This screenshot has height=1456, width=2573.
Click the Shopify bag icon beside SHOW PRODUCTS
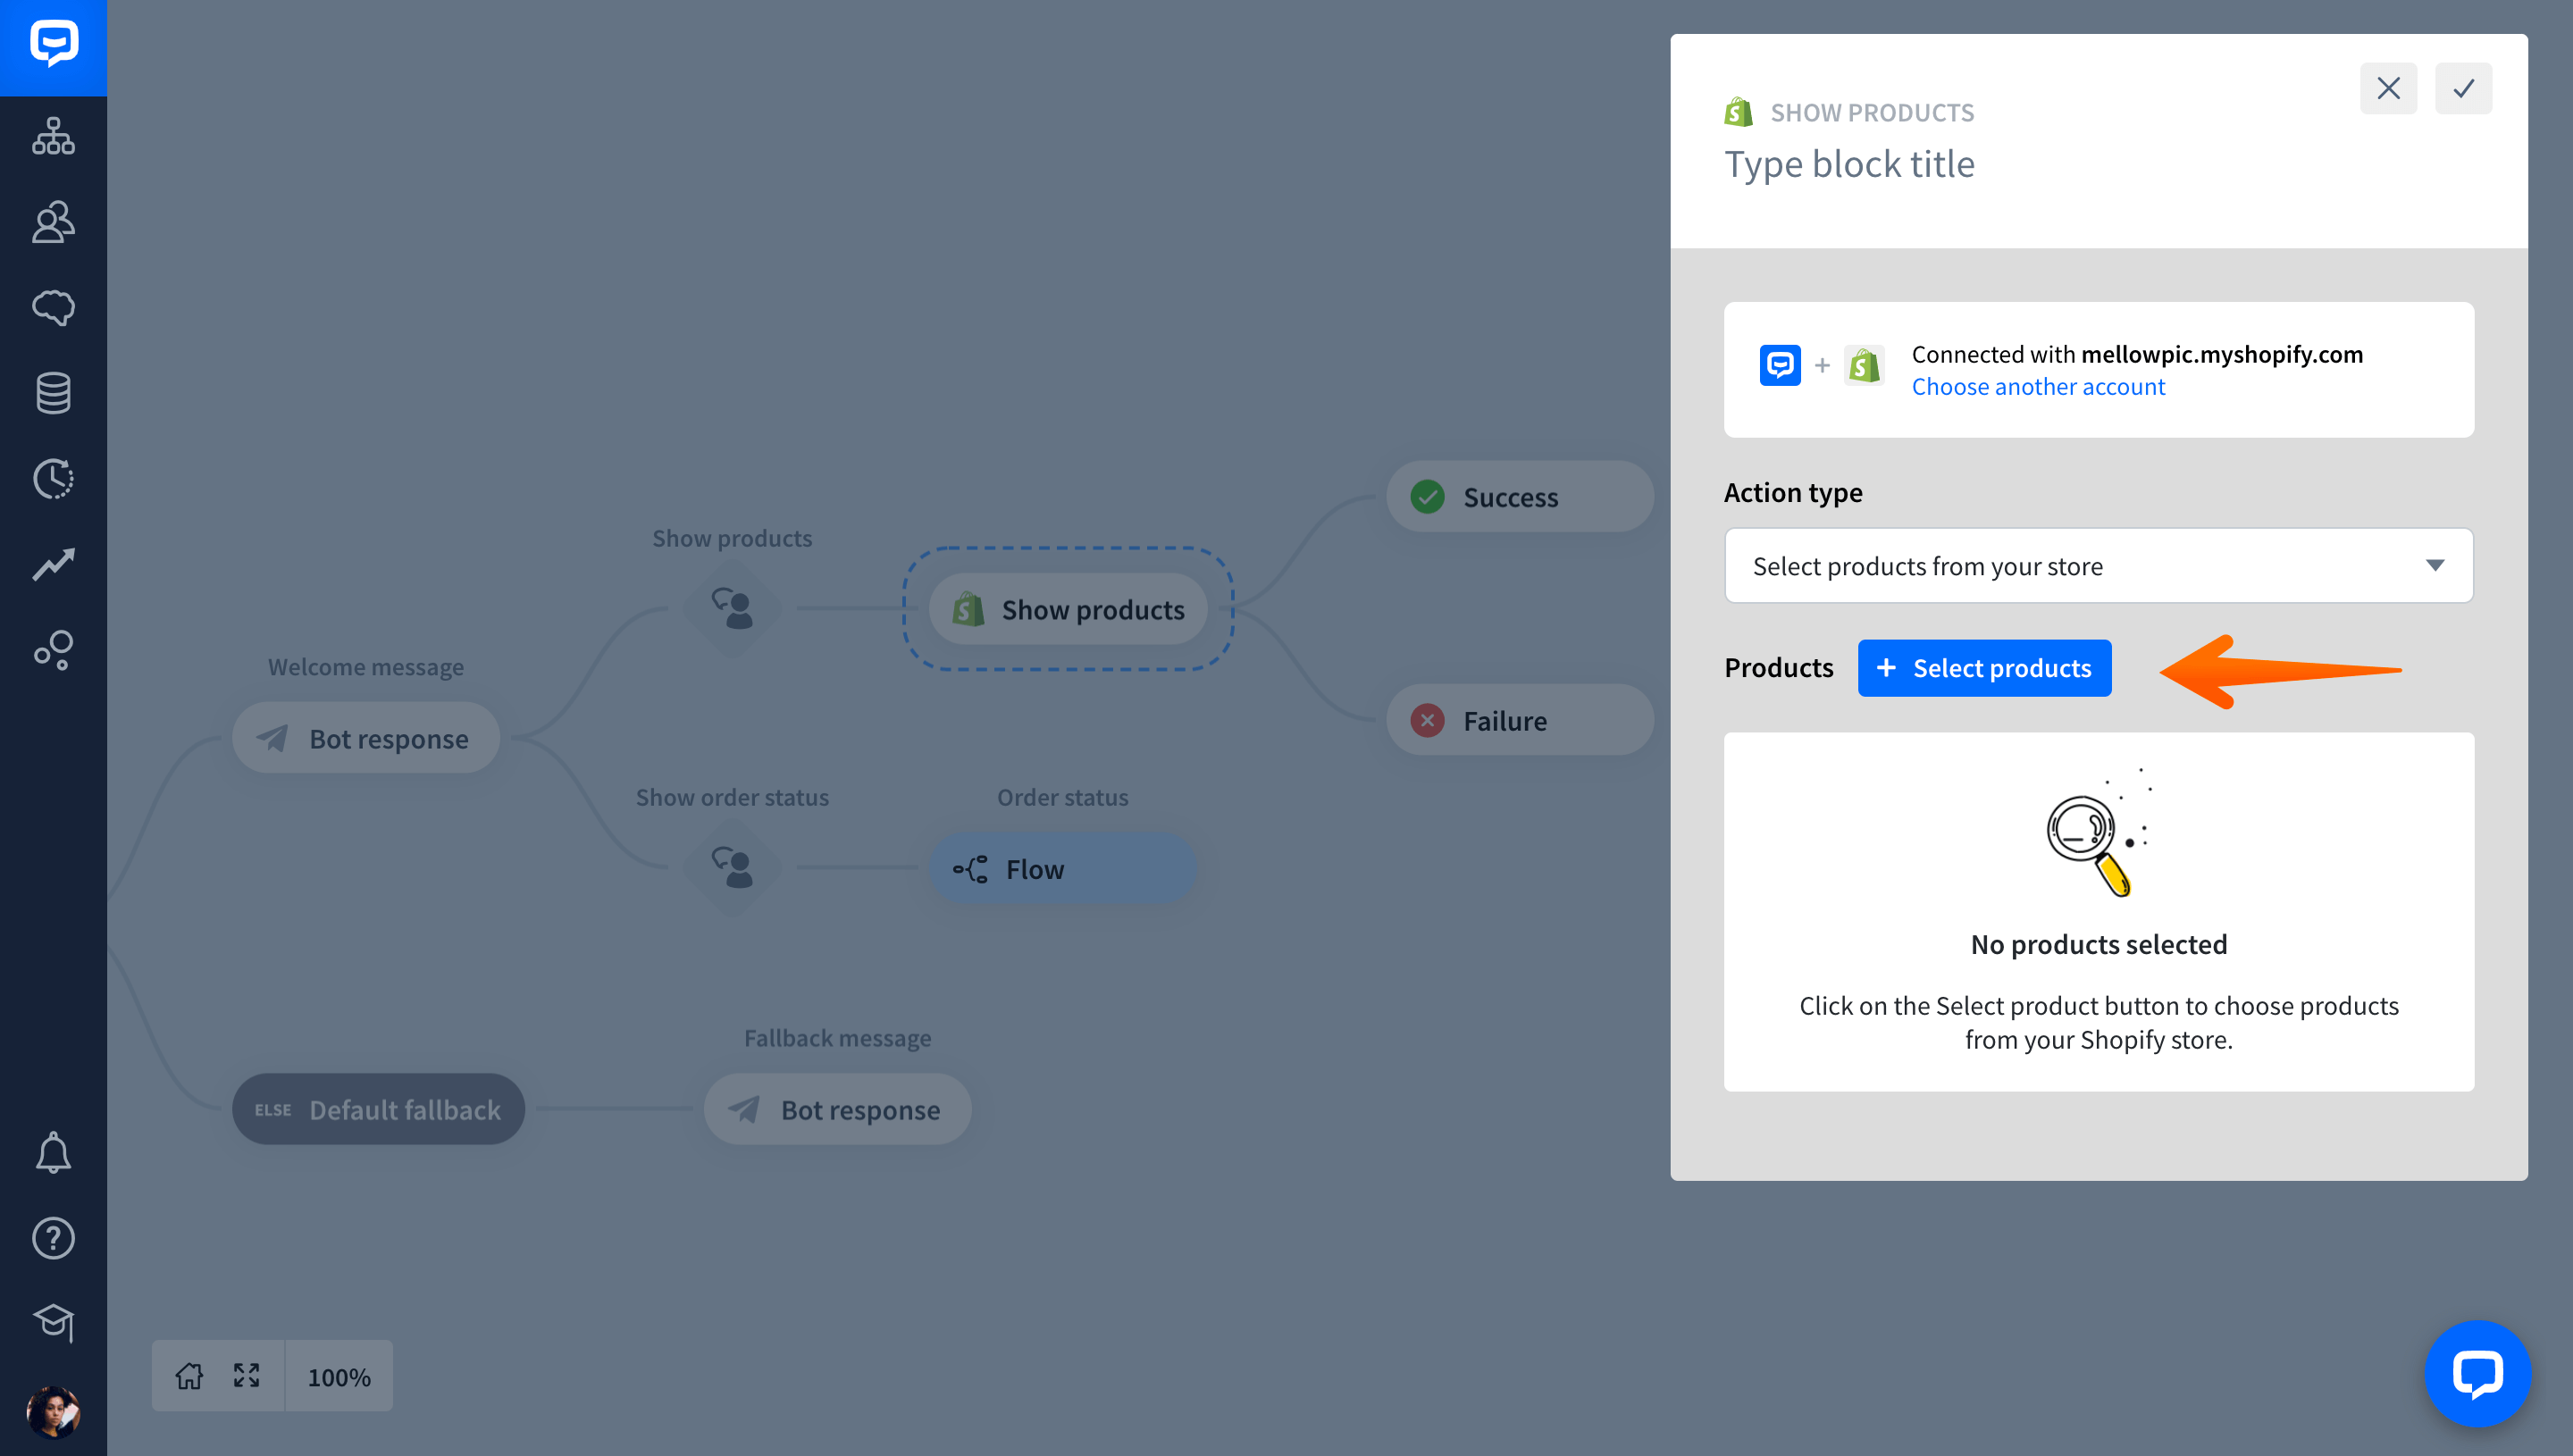(x=1739, y=112)
